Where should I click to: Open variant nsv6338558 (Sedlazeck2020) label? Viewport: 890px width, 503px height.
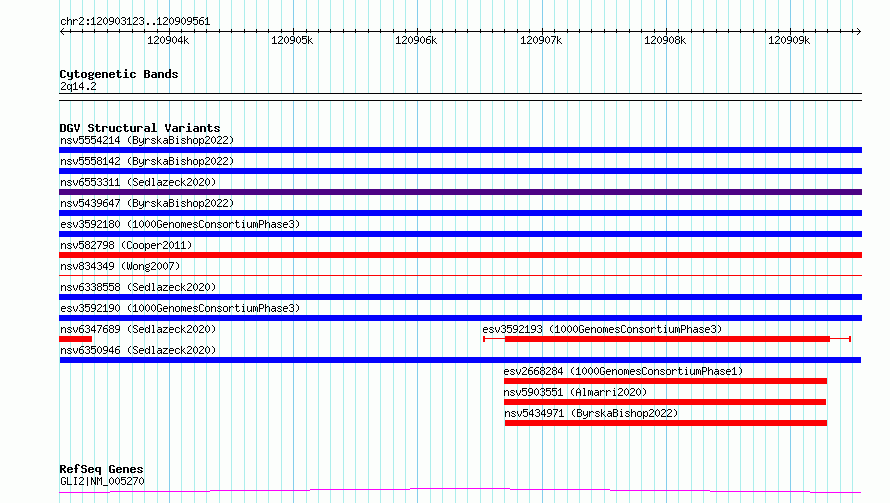click(138, 287)
